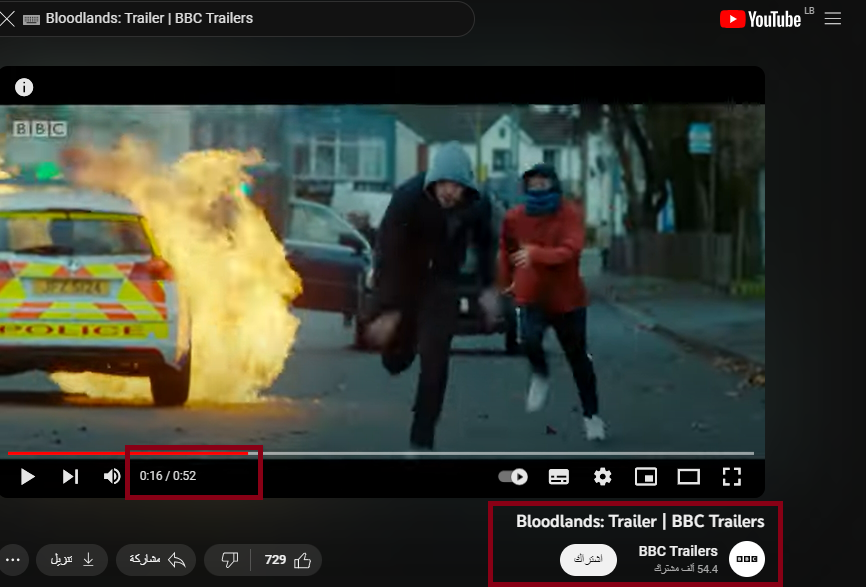The width and height of the screenshot is (866, 587).
Task: Dislike the video with thumbs down
Action: (x=229, y=560)
